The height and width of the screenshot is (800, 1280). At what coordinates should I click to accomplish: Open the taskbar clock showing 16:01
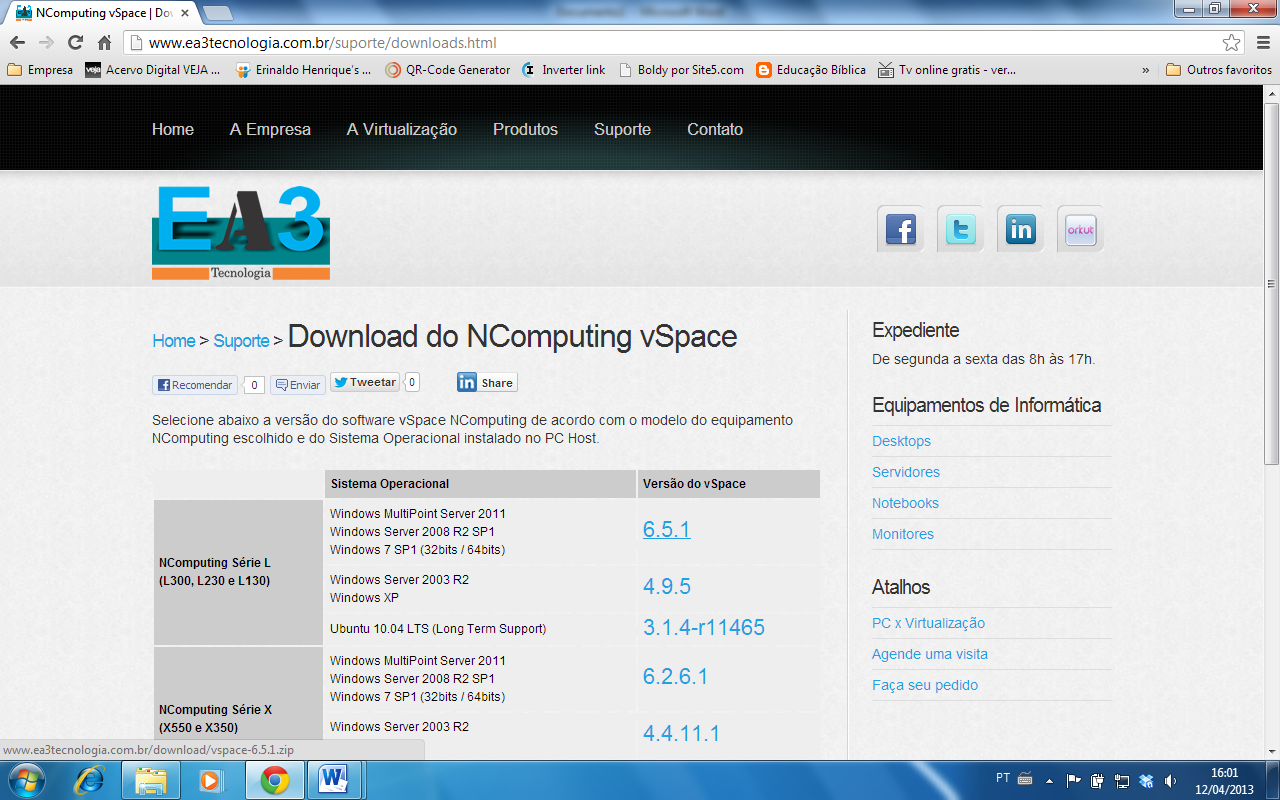(x=1224, y=780)
